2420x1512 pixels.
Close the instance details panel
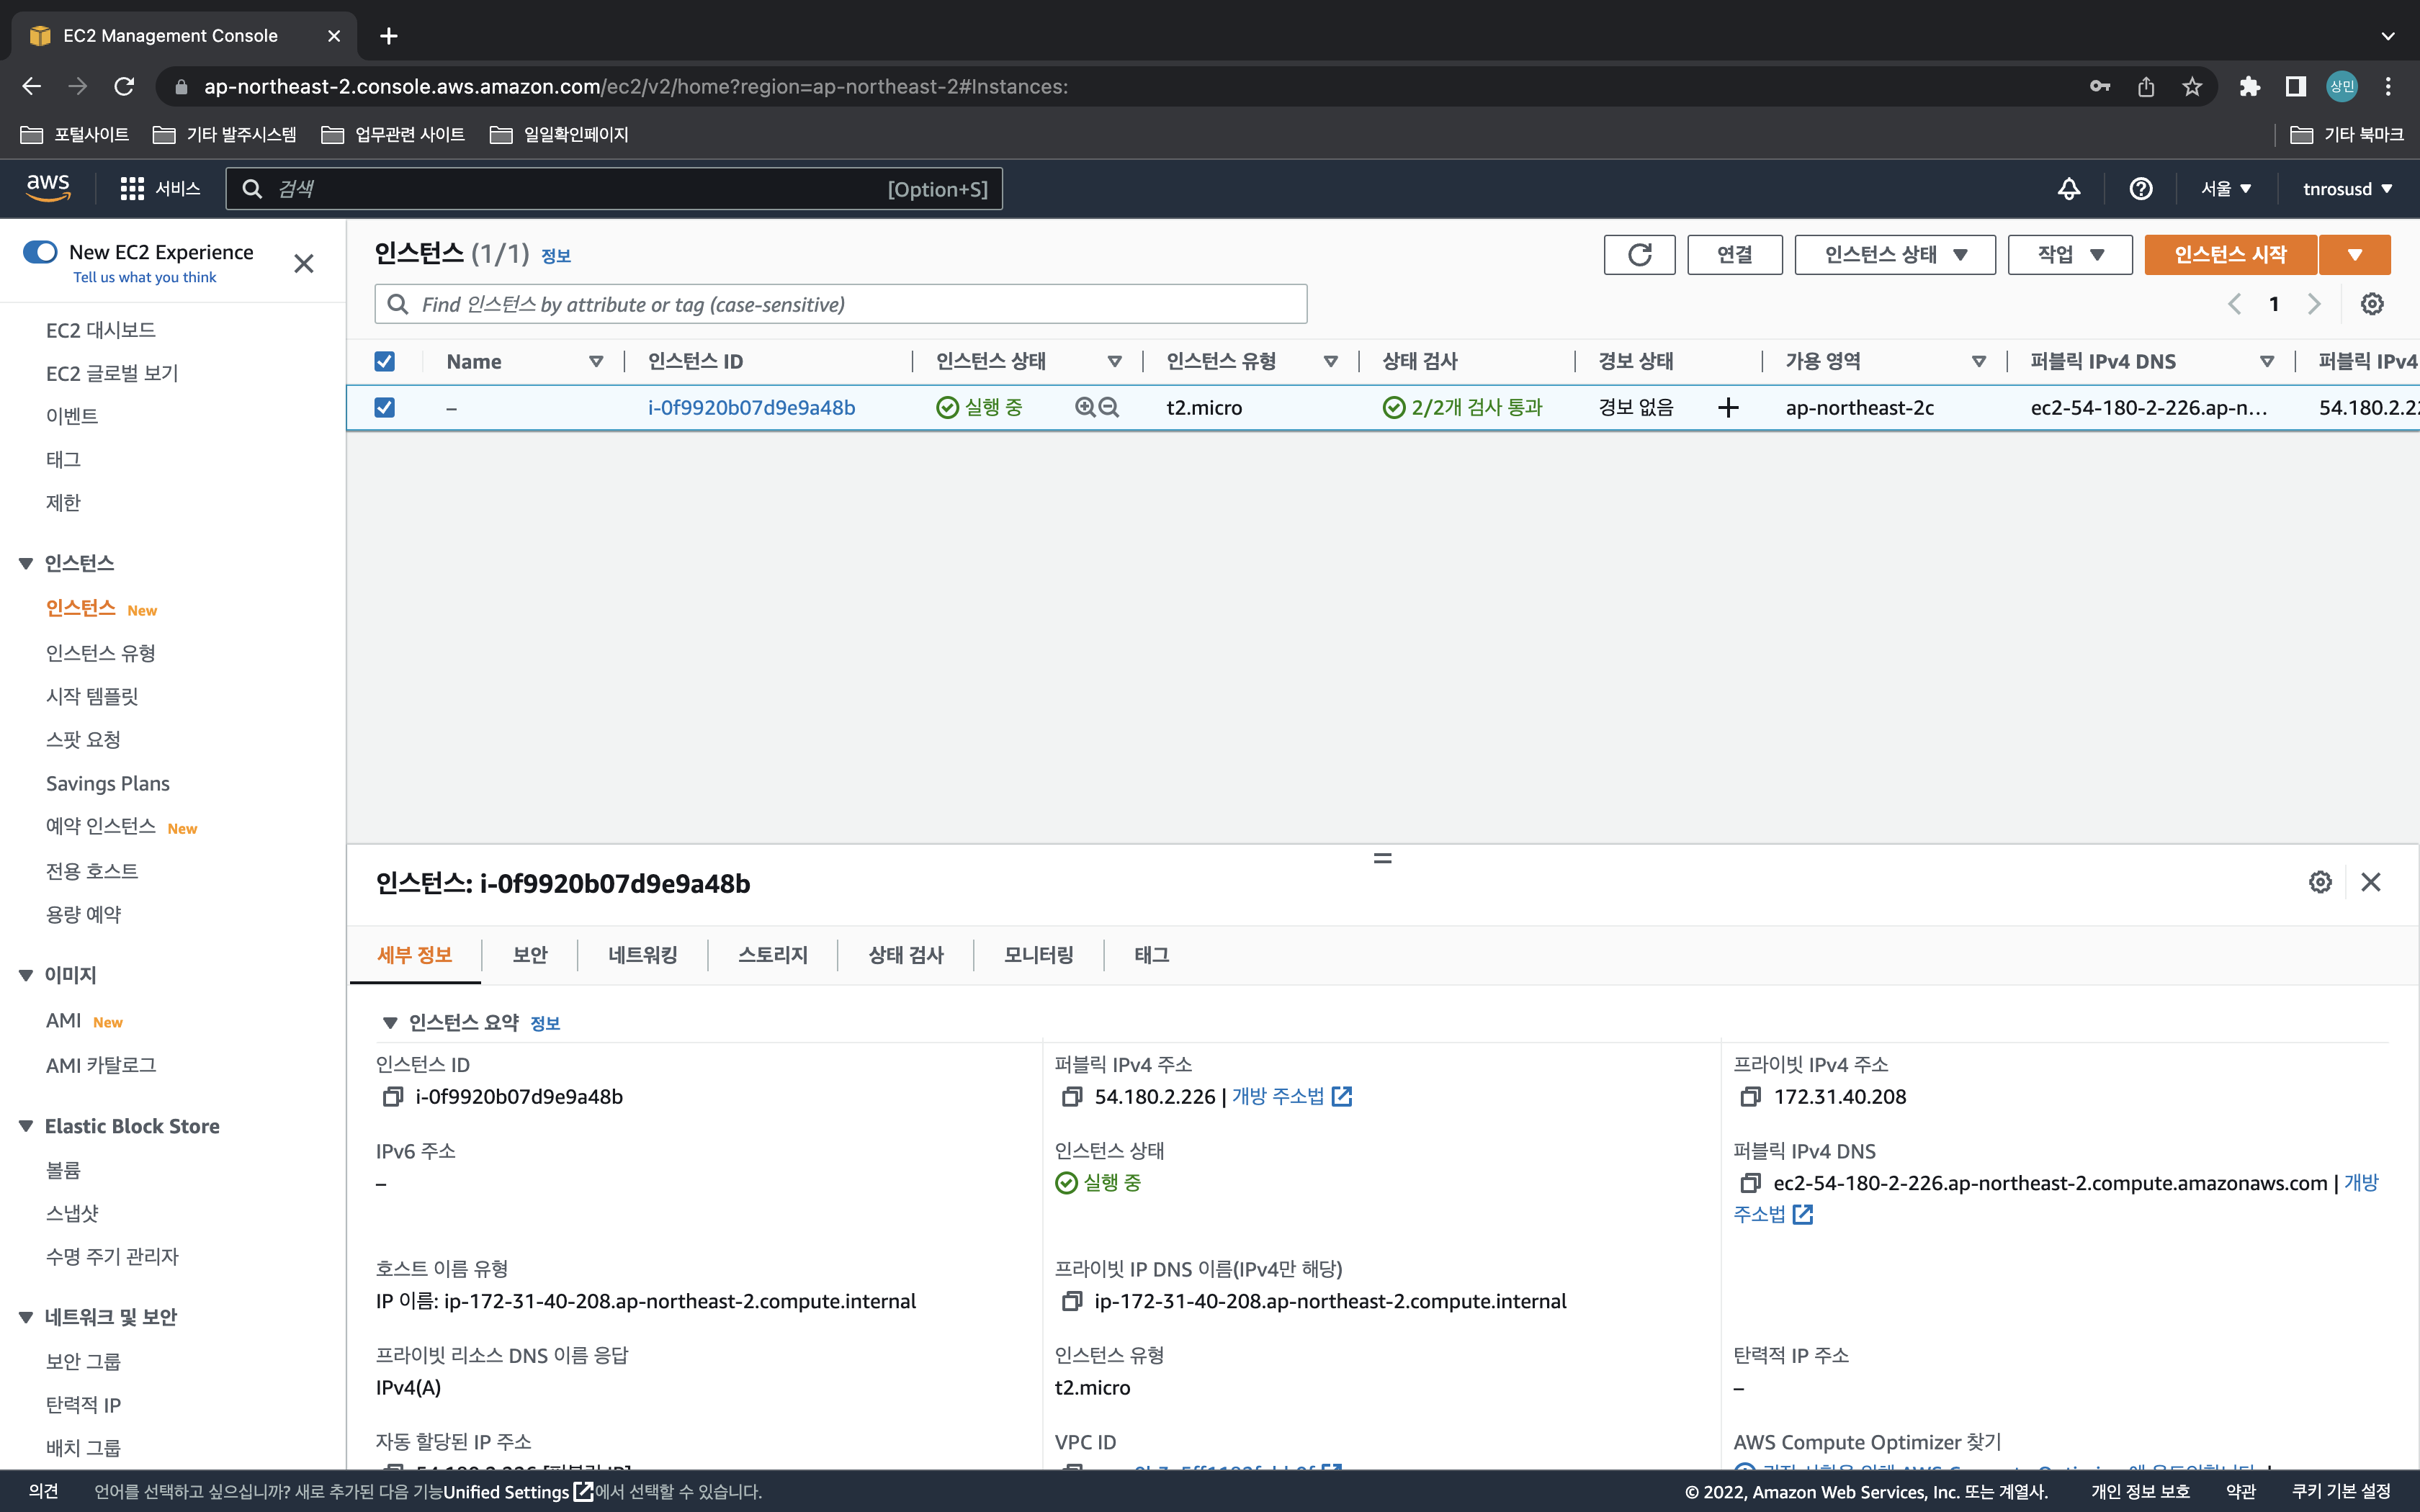[2371, 882]
